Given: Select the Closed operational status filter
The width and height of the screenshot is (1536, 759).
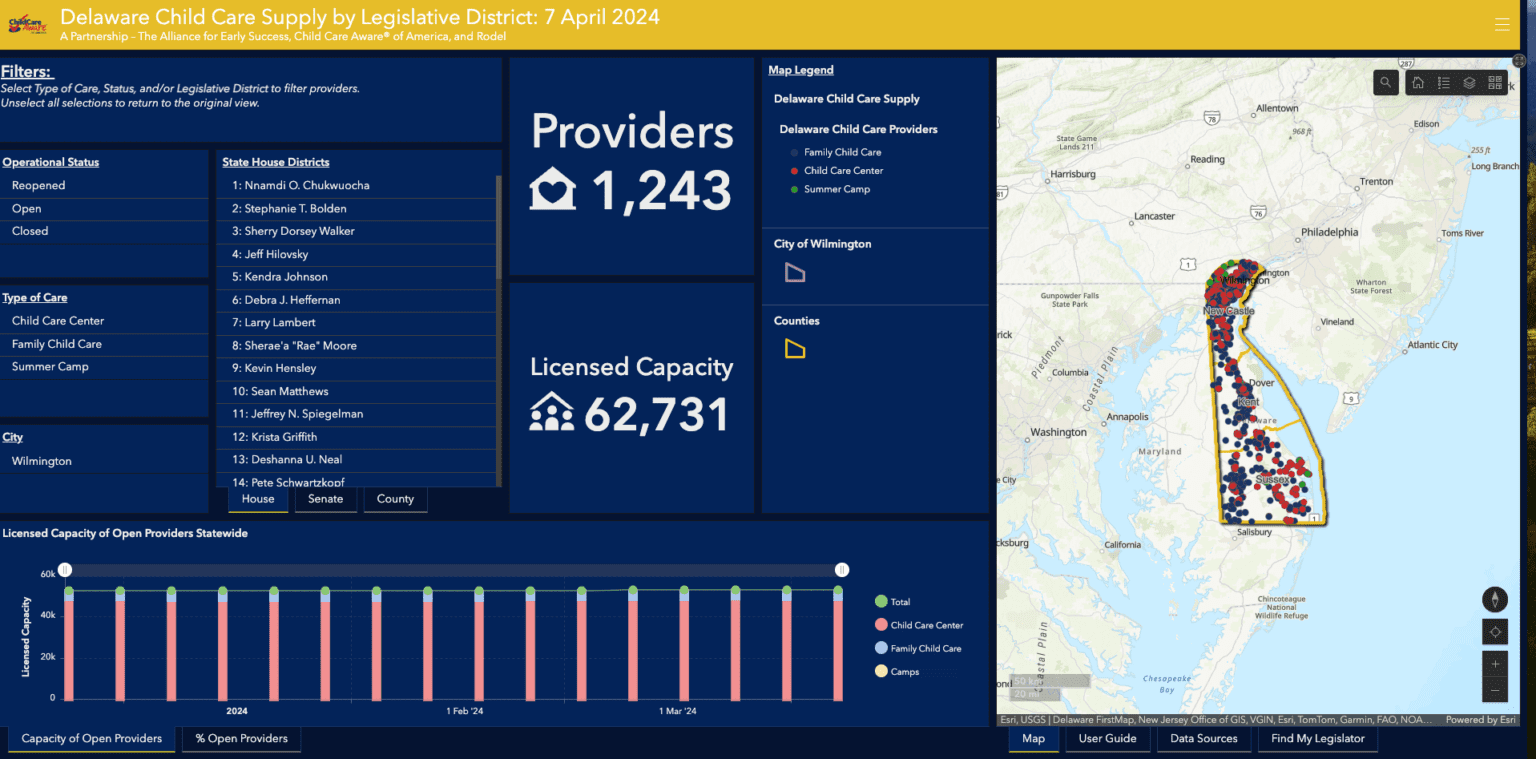Looking at the screenshot, I should pos(29,231).
